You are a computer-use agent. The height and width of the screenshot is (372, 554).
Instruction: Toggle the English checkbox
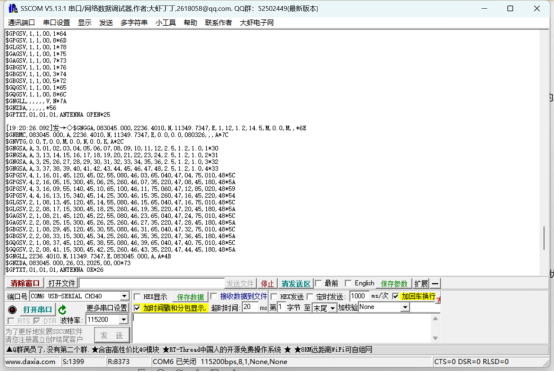[x=348, y=283]
